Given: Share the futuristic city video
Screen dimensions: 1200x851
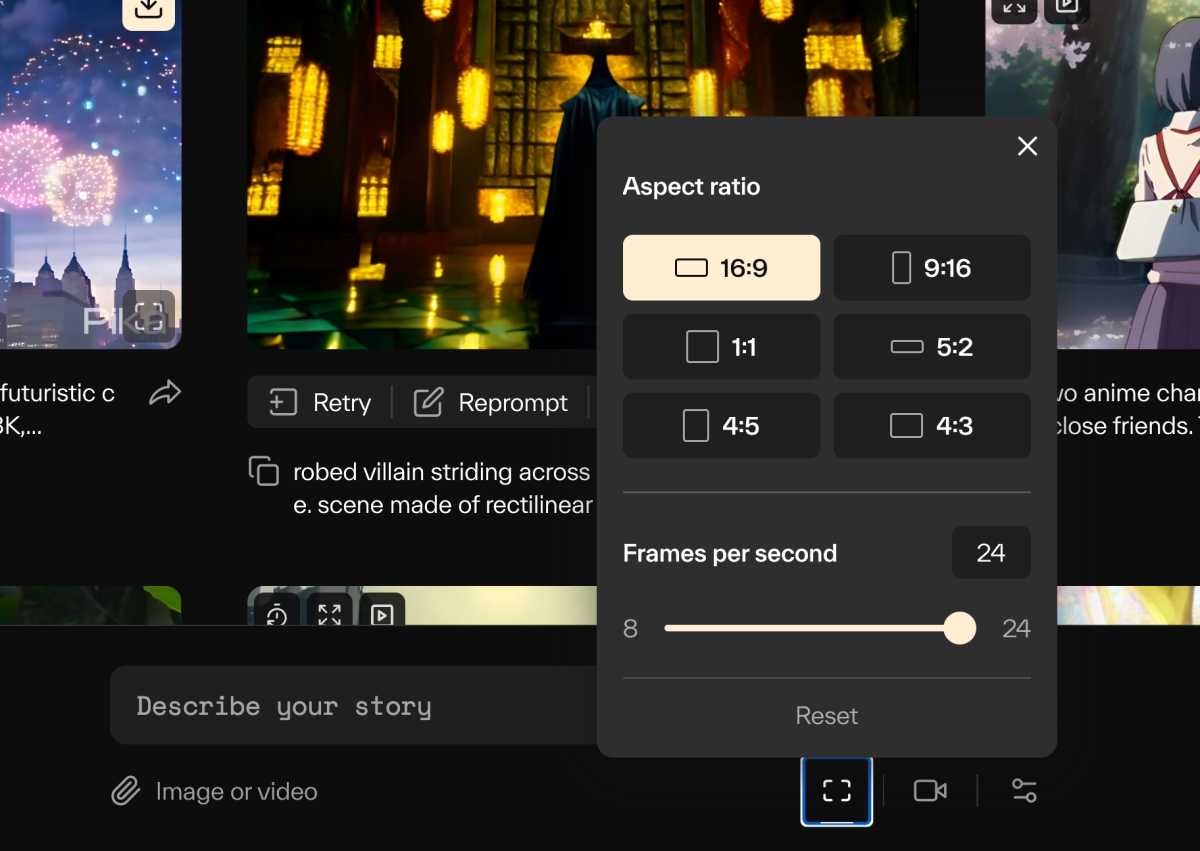Looking at the screenshot, I should [x=165, y=393].
